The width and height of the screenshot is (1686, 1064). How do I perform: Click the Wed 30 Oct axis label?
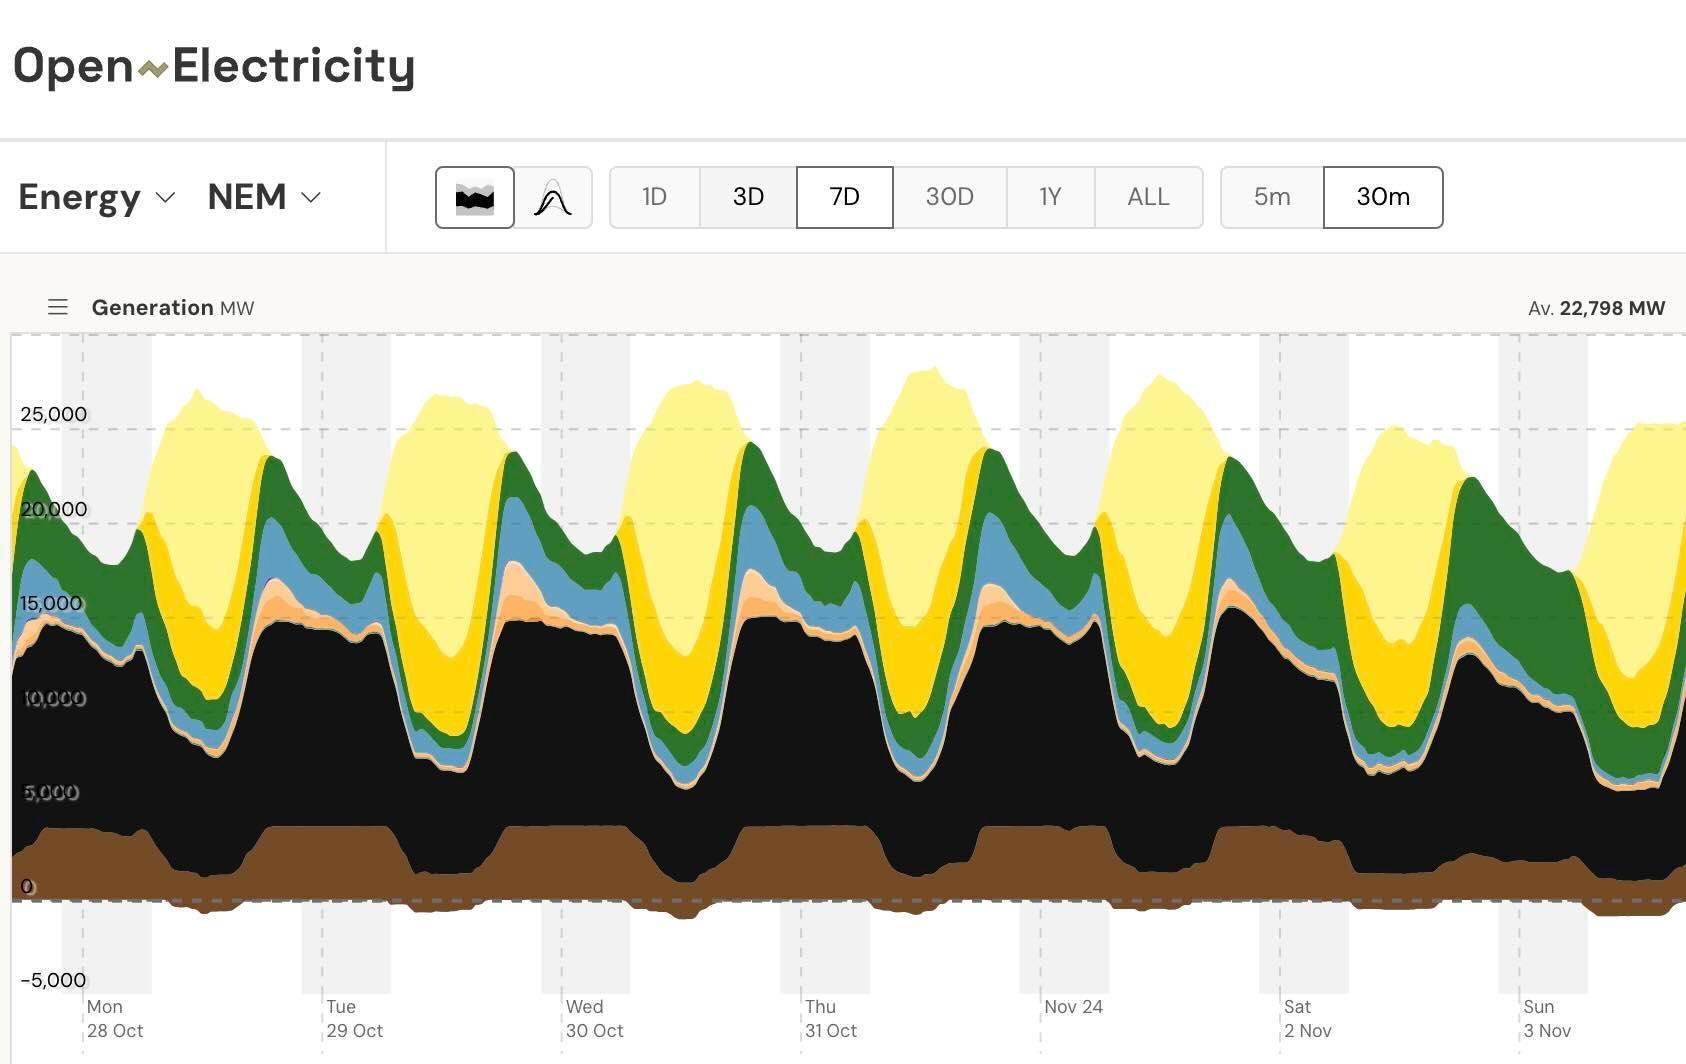coord(595,1019)
